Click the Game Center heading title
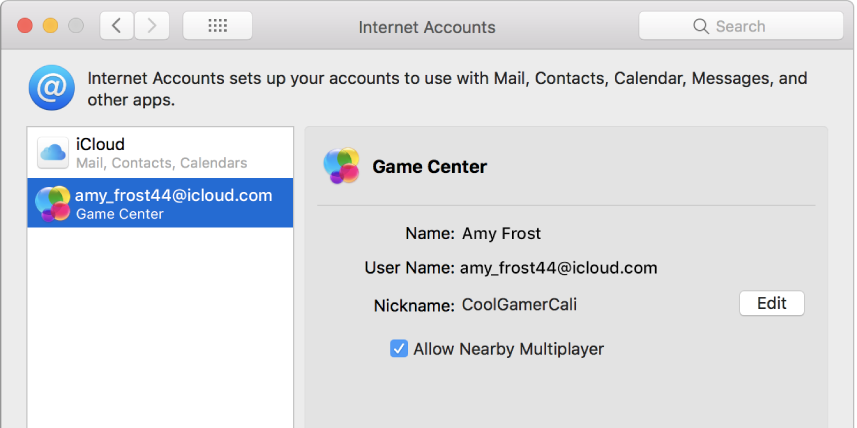The height and width of the screenshot is (428, 857). [x=429, y=167]
